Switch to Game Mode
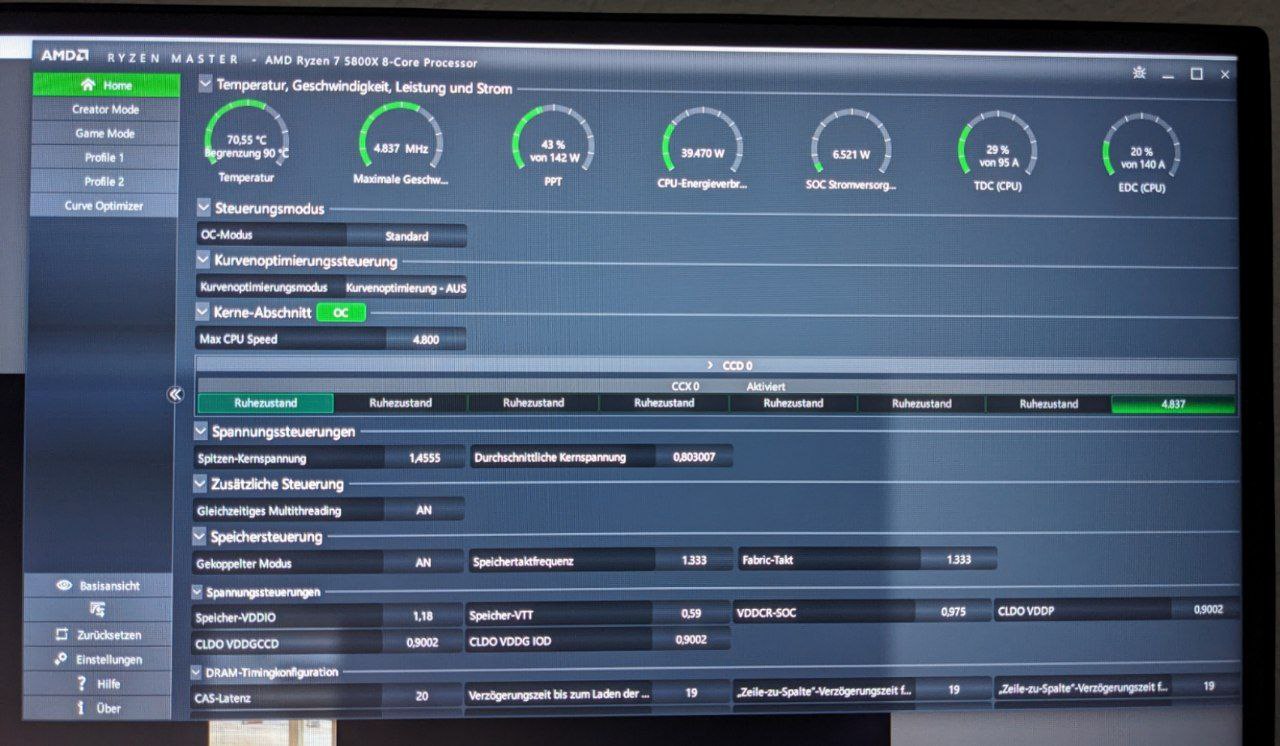The image size is (1280, 746). 105,133
